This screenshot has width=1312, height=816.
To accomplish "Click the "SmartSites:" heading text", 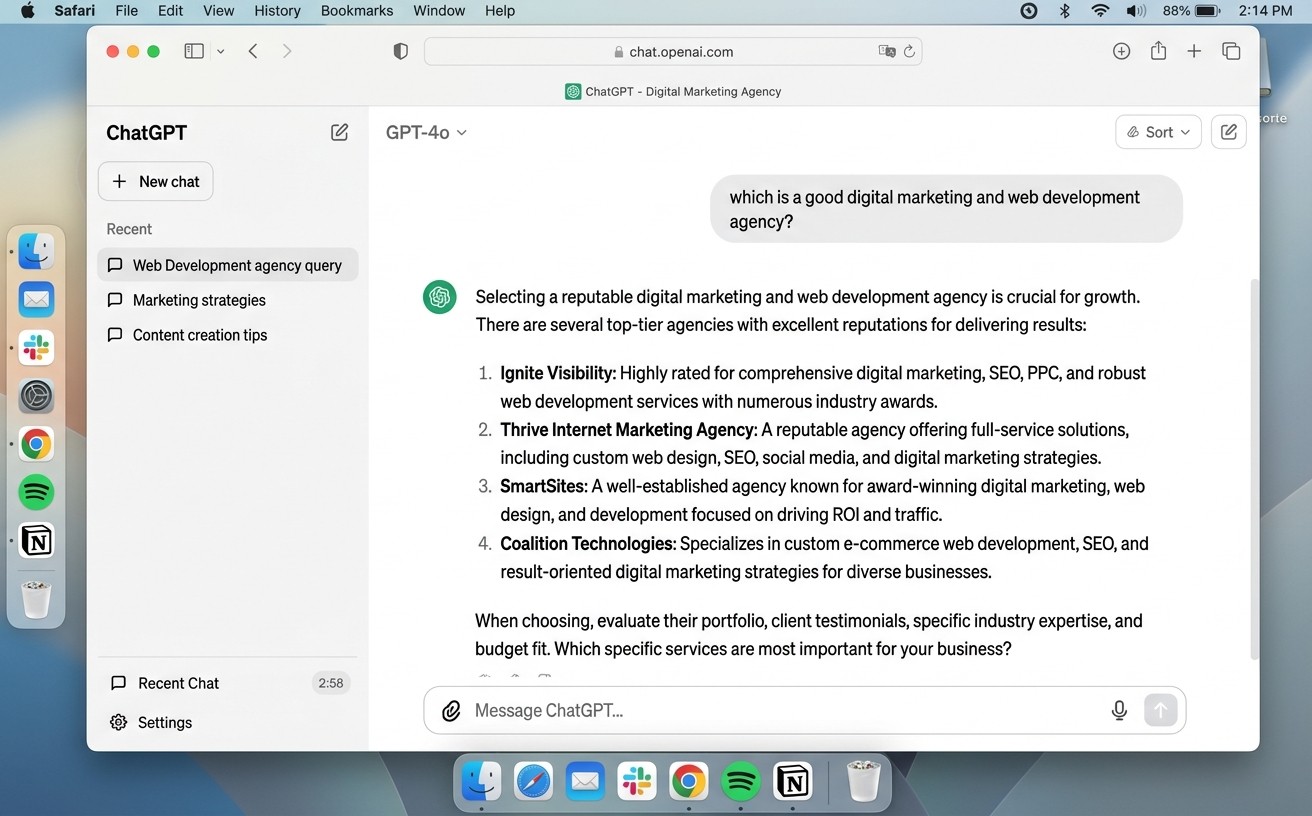I will point(544,487).
